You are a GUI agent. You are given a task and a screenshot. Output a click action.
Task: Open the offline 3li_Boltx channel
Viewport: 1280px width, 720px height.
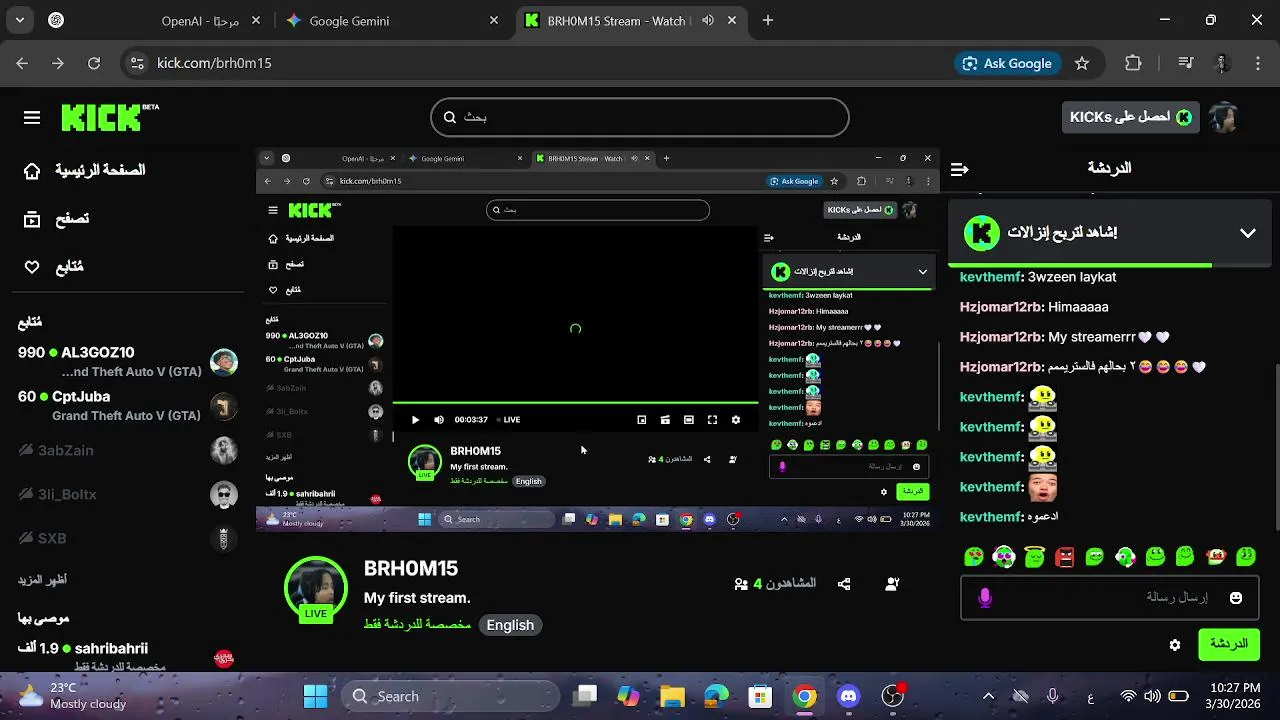pyautogui.click(x=128, y=494)
